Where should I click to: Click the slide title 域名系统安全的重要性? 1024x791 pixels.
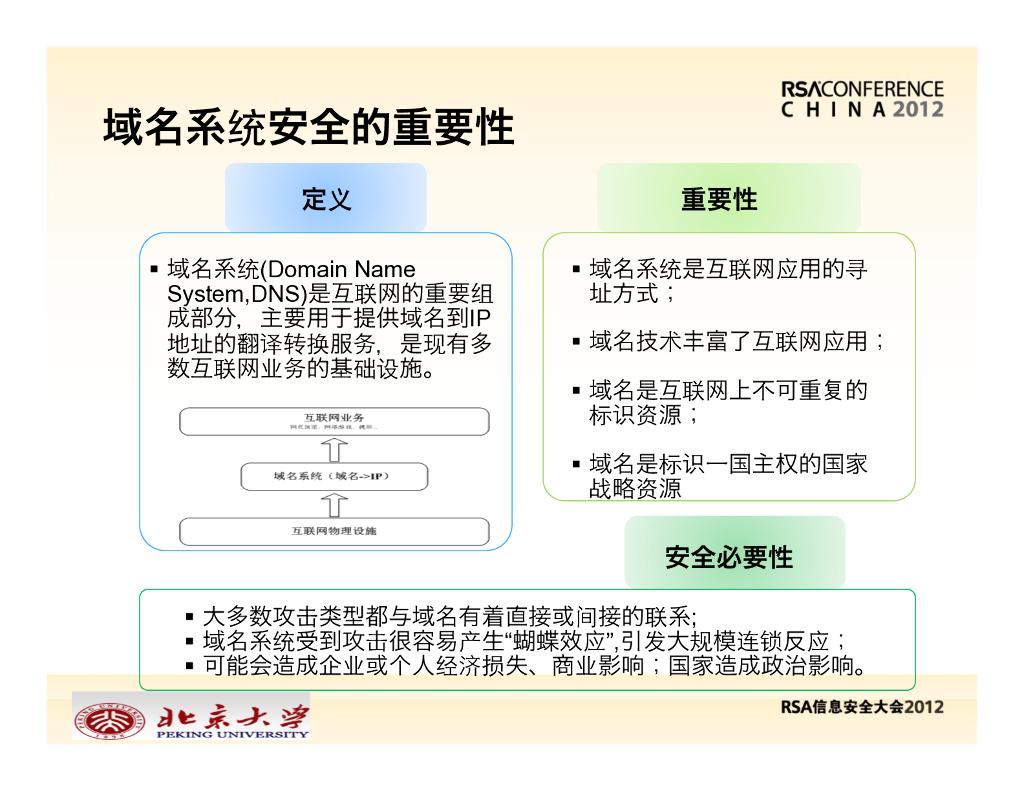pyautogui.click(x=308, y=127)
